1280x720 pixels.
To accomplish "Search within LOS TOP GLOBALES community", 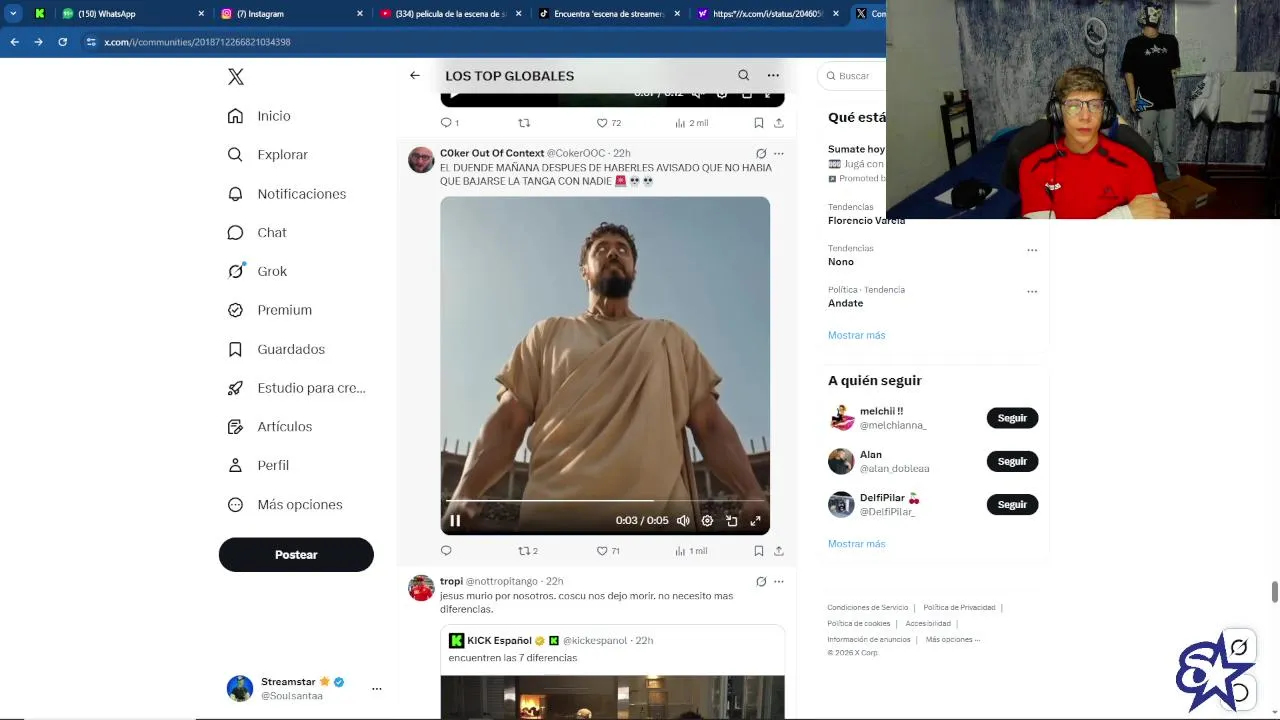I will (743, 75).
